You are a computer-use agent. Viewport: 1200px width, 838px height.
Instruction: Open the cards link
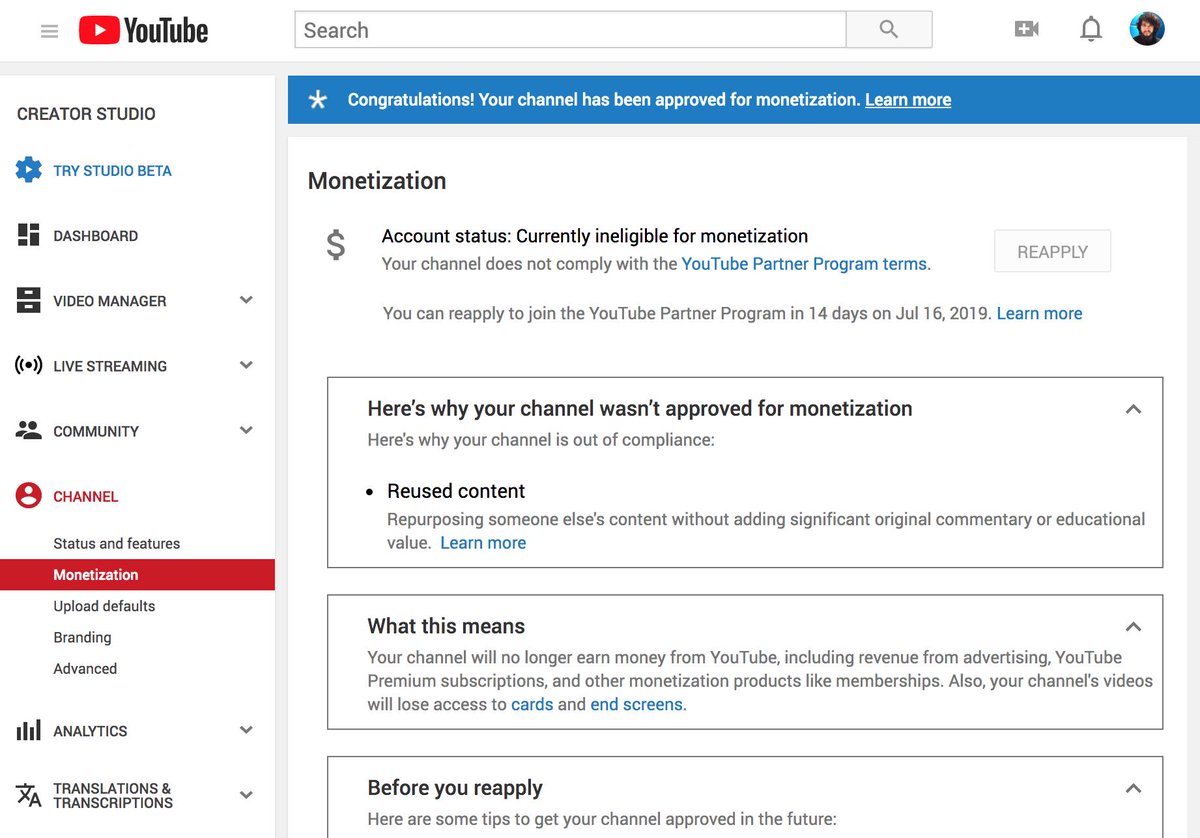pos(532,704)
